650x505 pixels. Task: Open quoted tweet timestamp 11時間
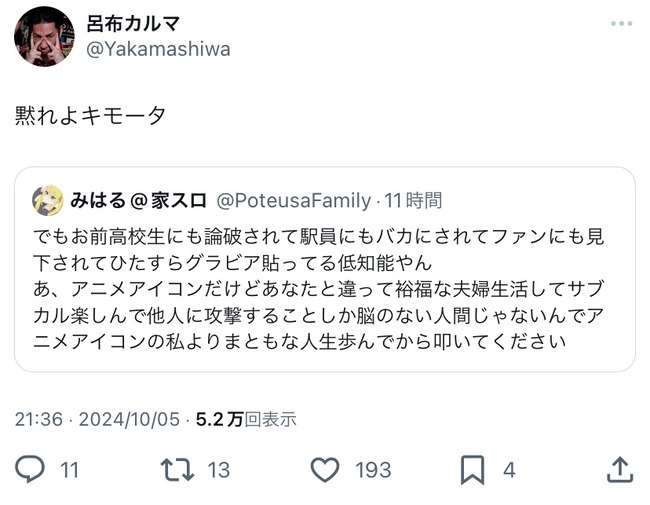coord(413,201)
